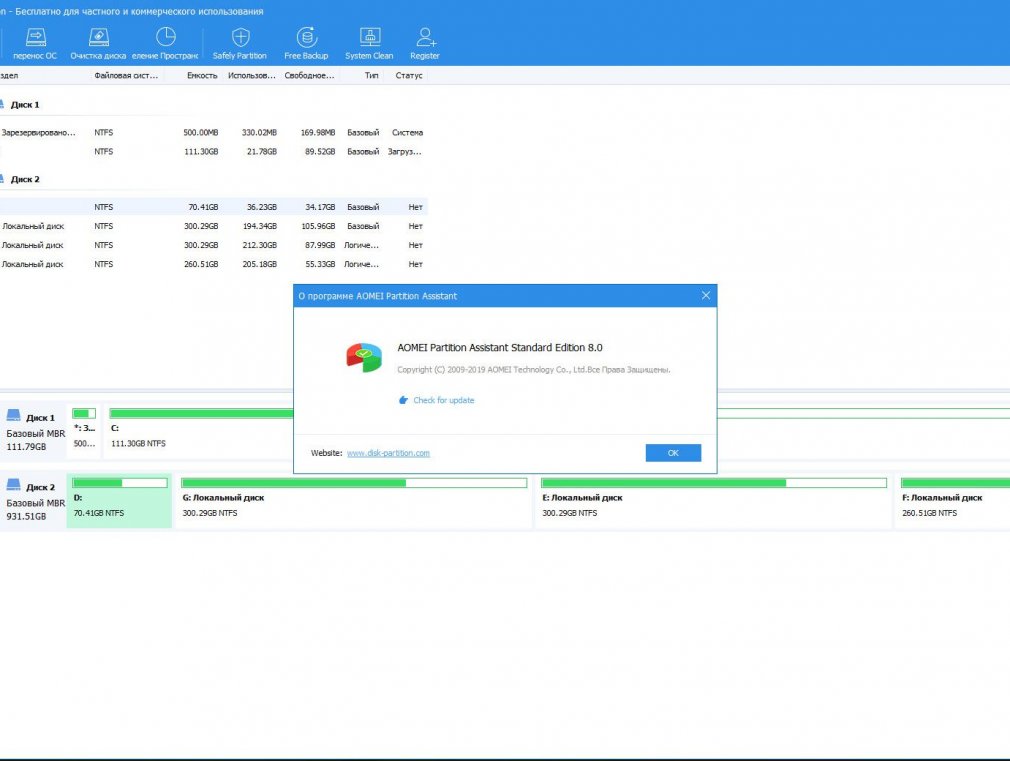
Task: Sort by Использовано column header
Action: coord(252,75)
